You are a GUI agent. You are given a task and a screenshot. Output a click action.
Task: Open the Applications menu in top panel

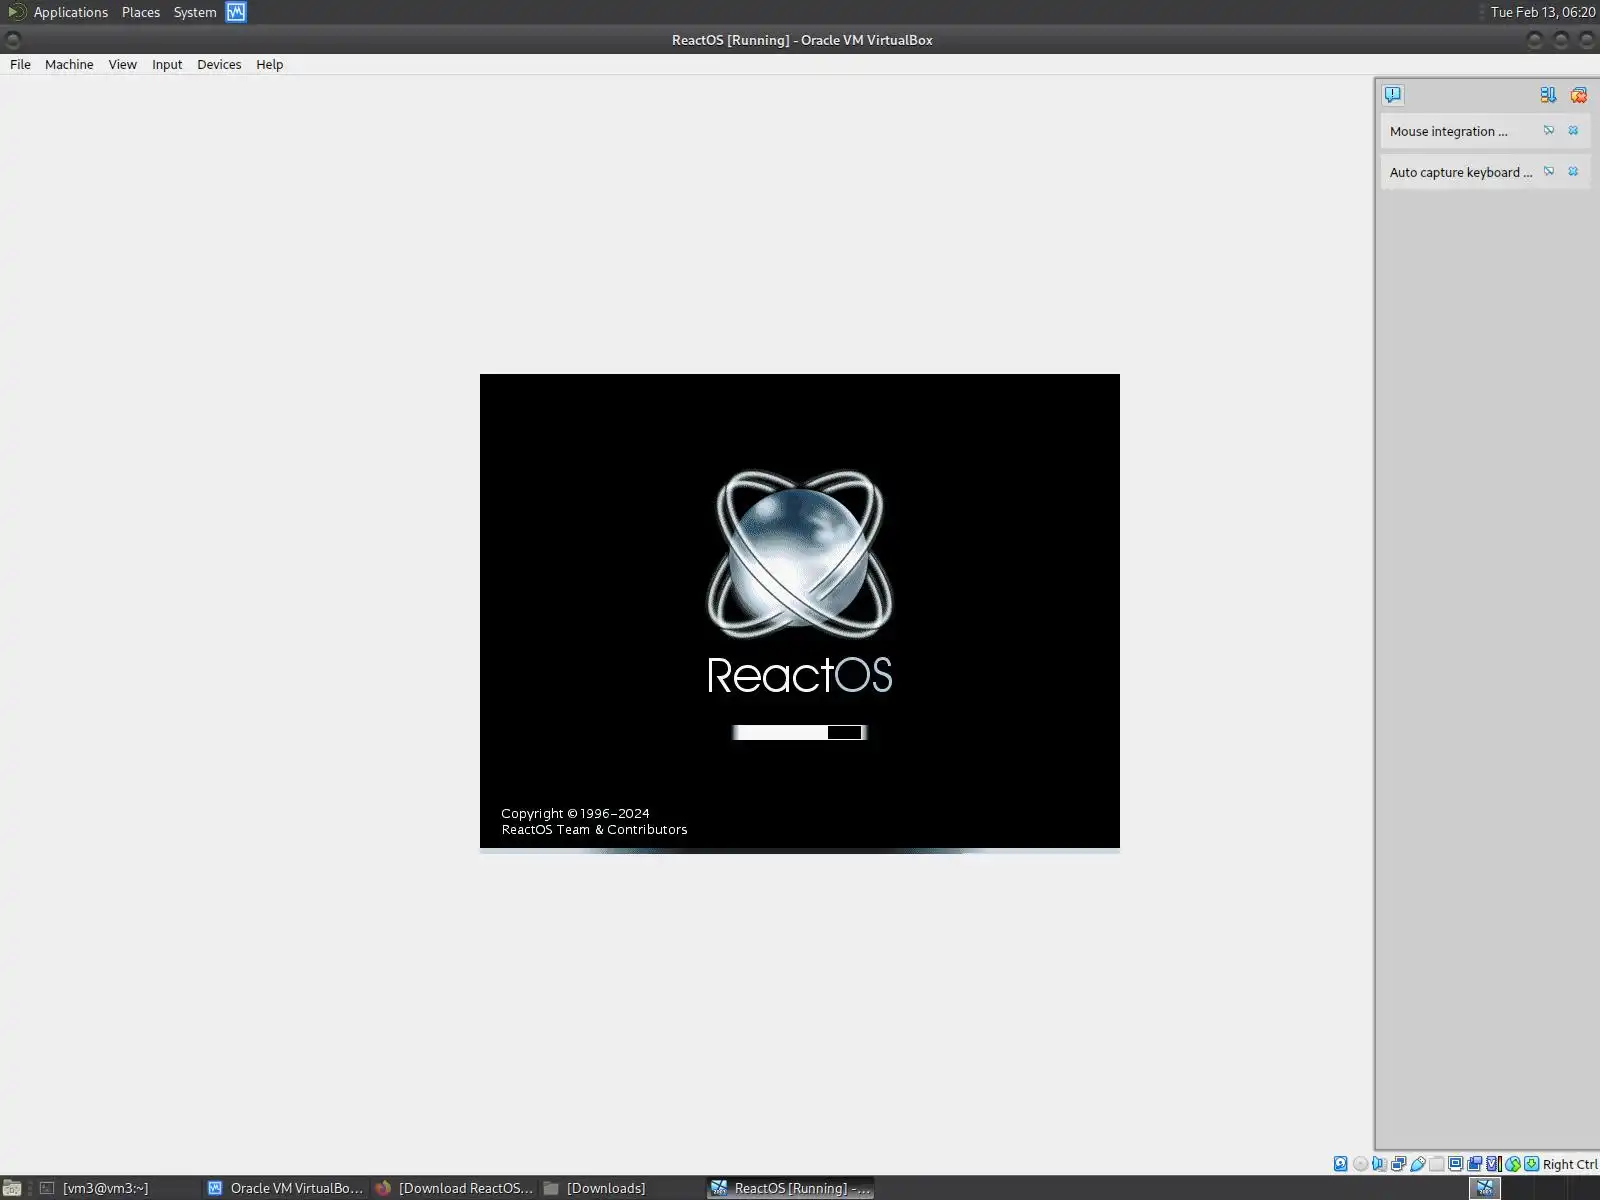click(70, 12)
